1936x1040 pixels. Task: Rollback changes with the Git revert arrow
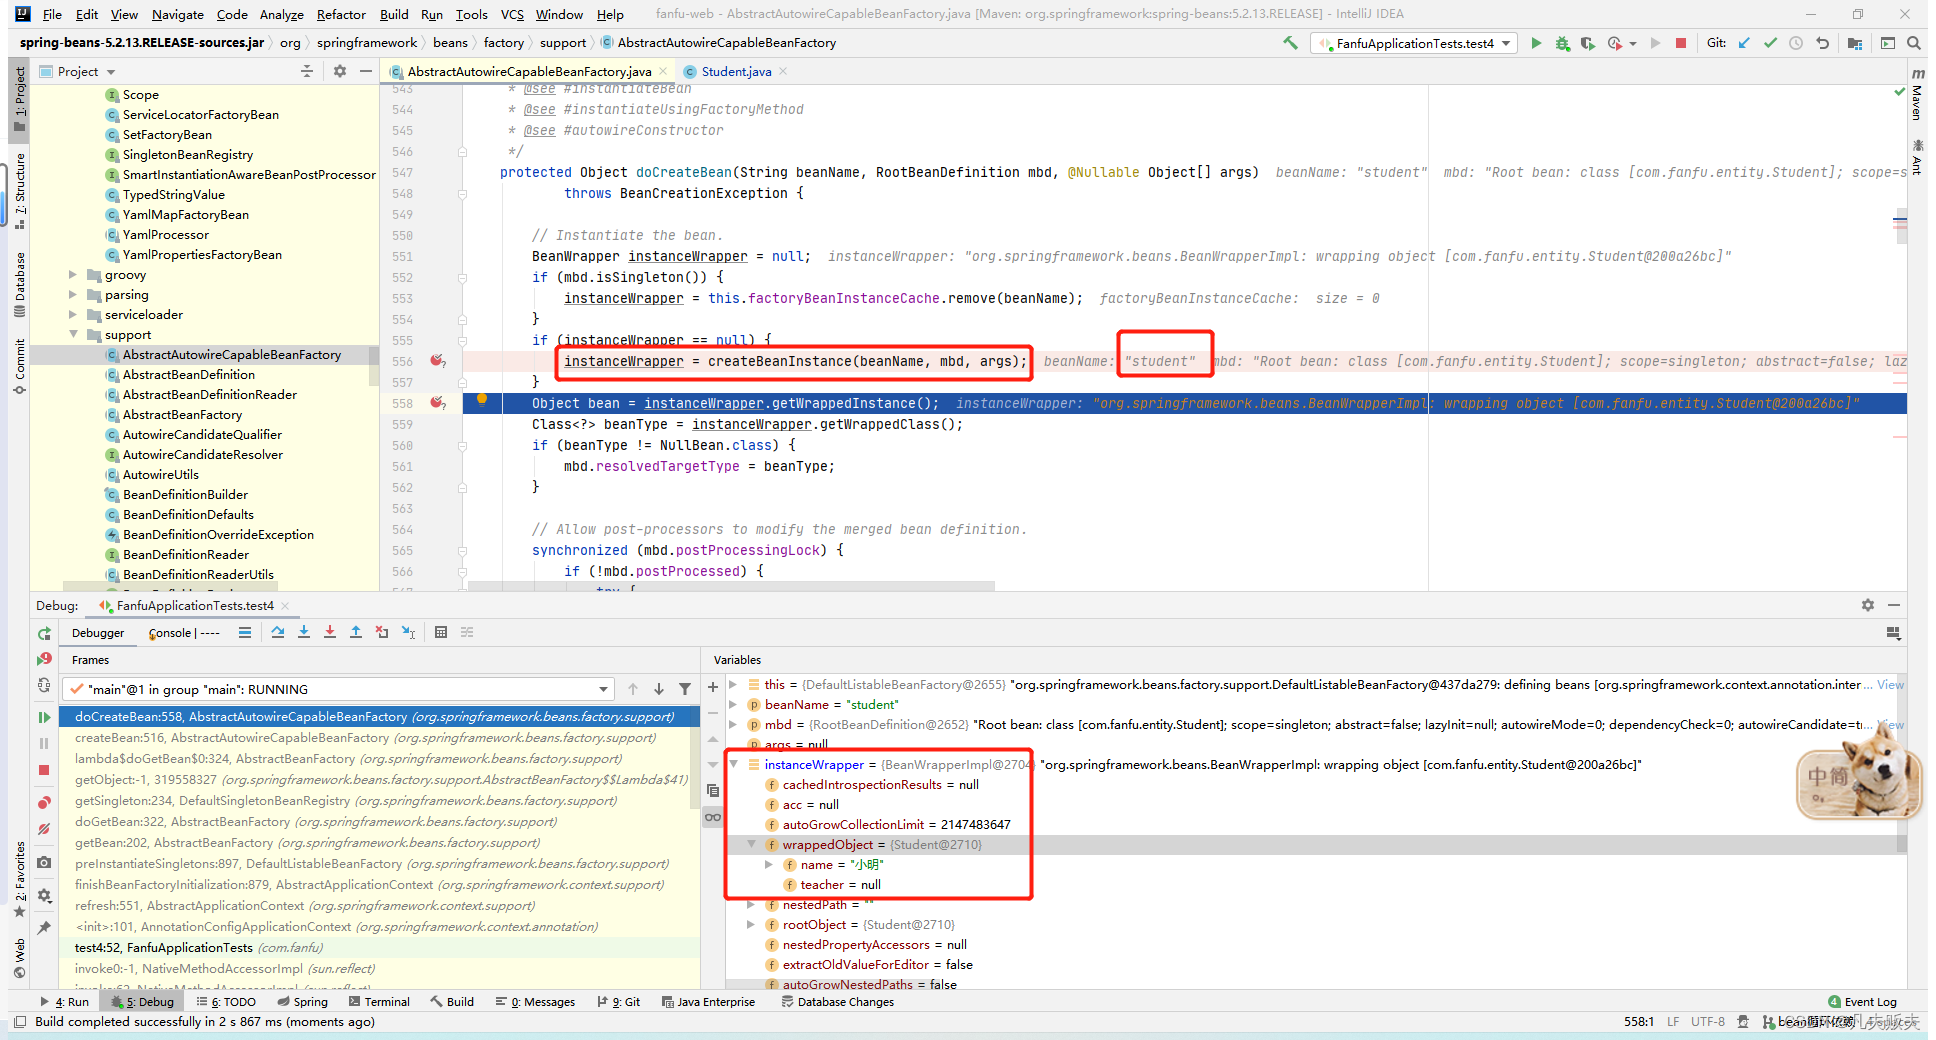pyautogui.click(x=1822, y=43)
